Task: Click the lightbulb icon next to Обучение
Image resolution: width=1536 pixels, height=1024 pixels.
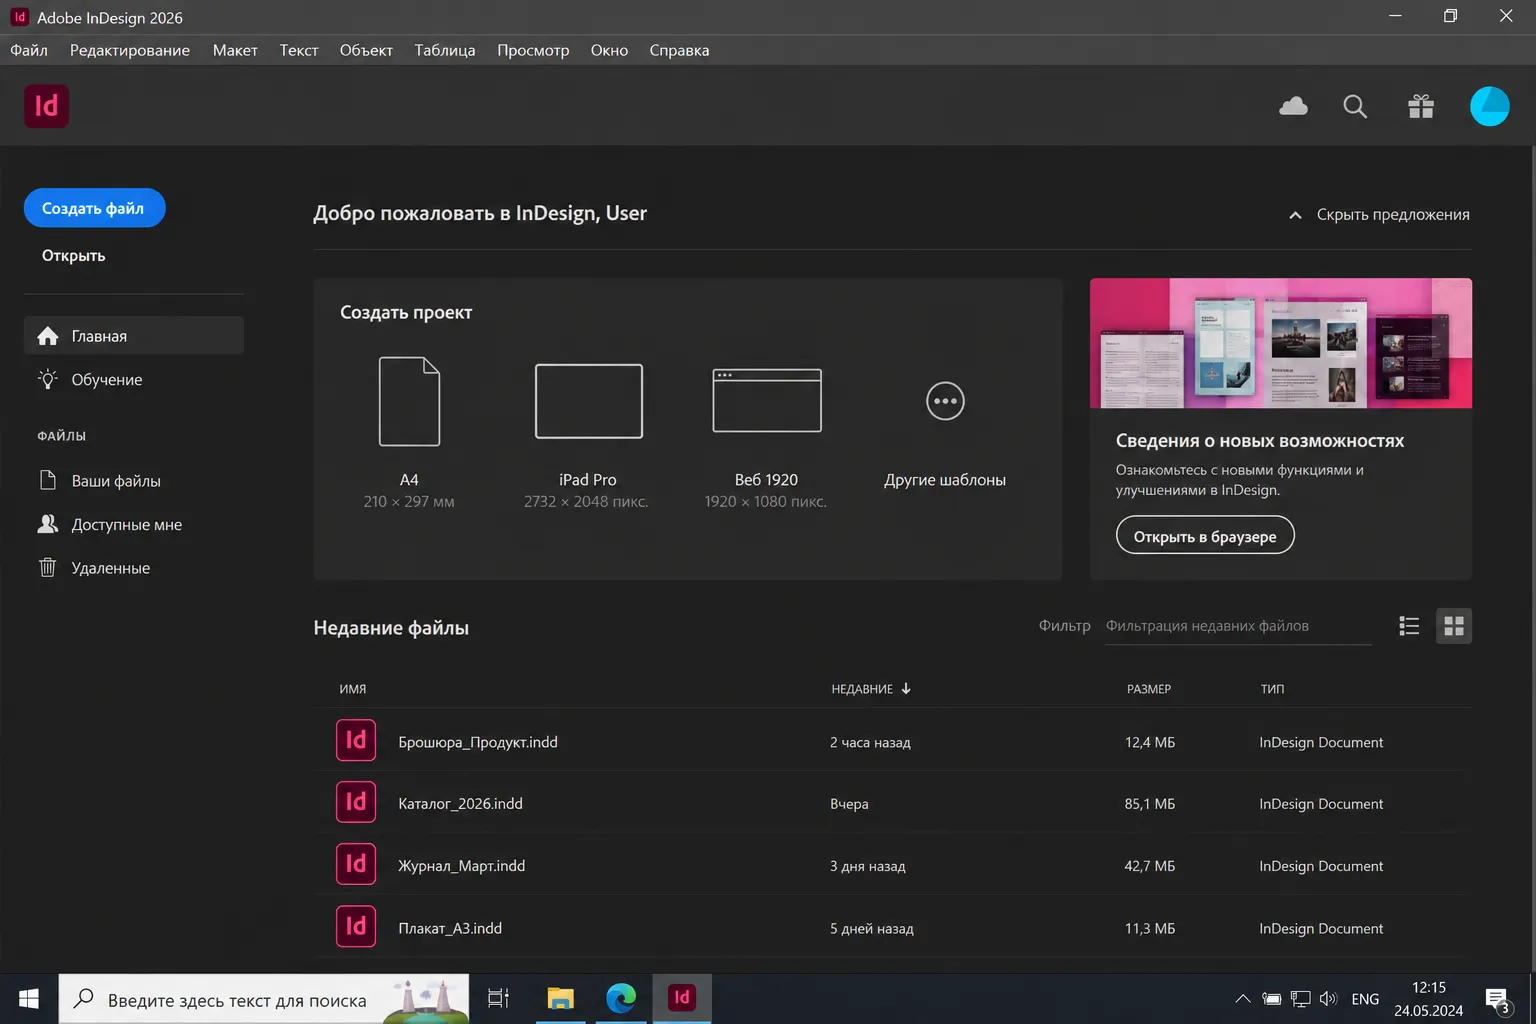Action: pos(48,379)
